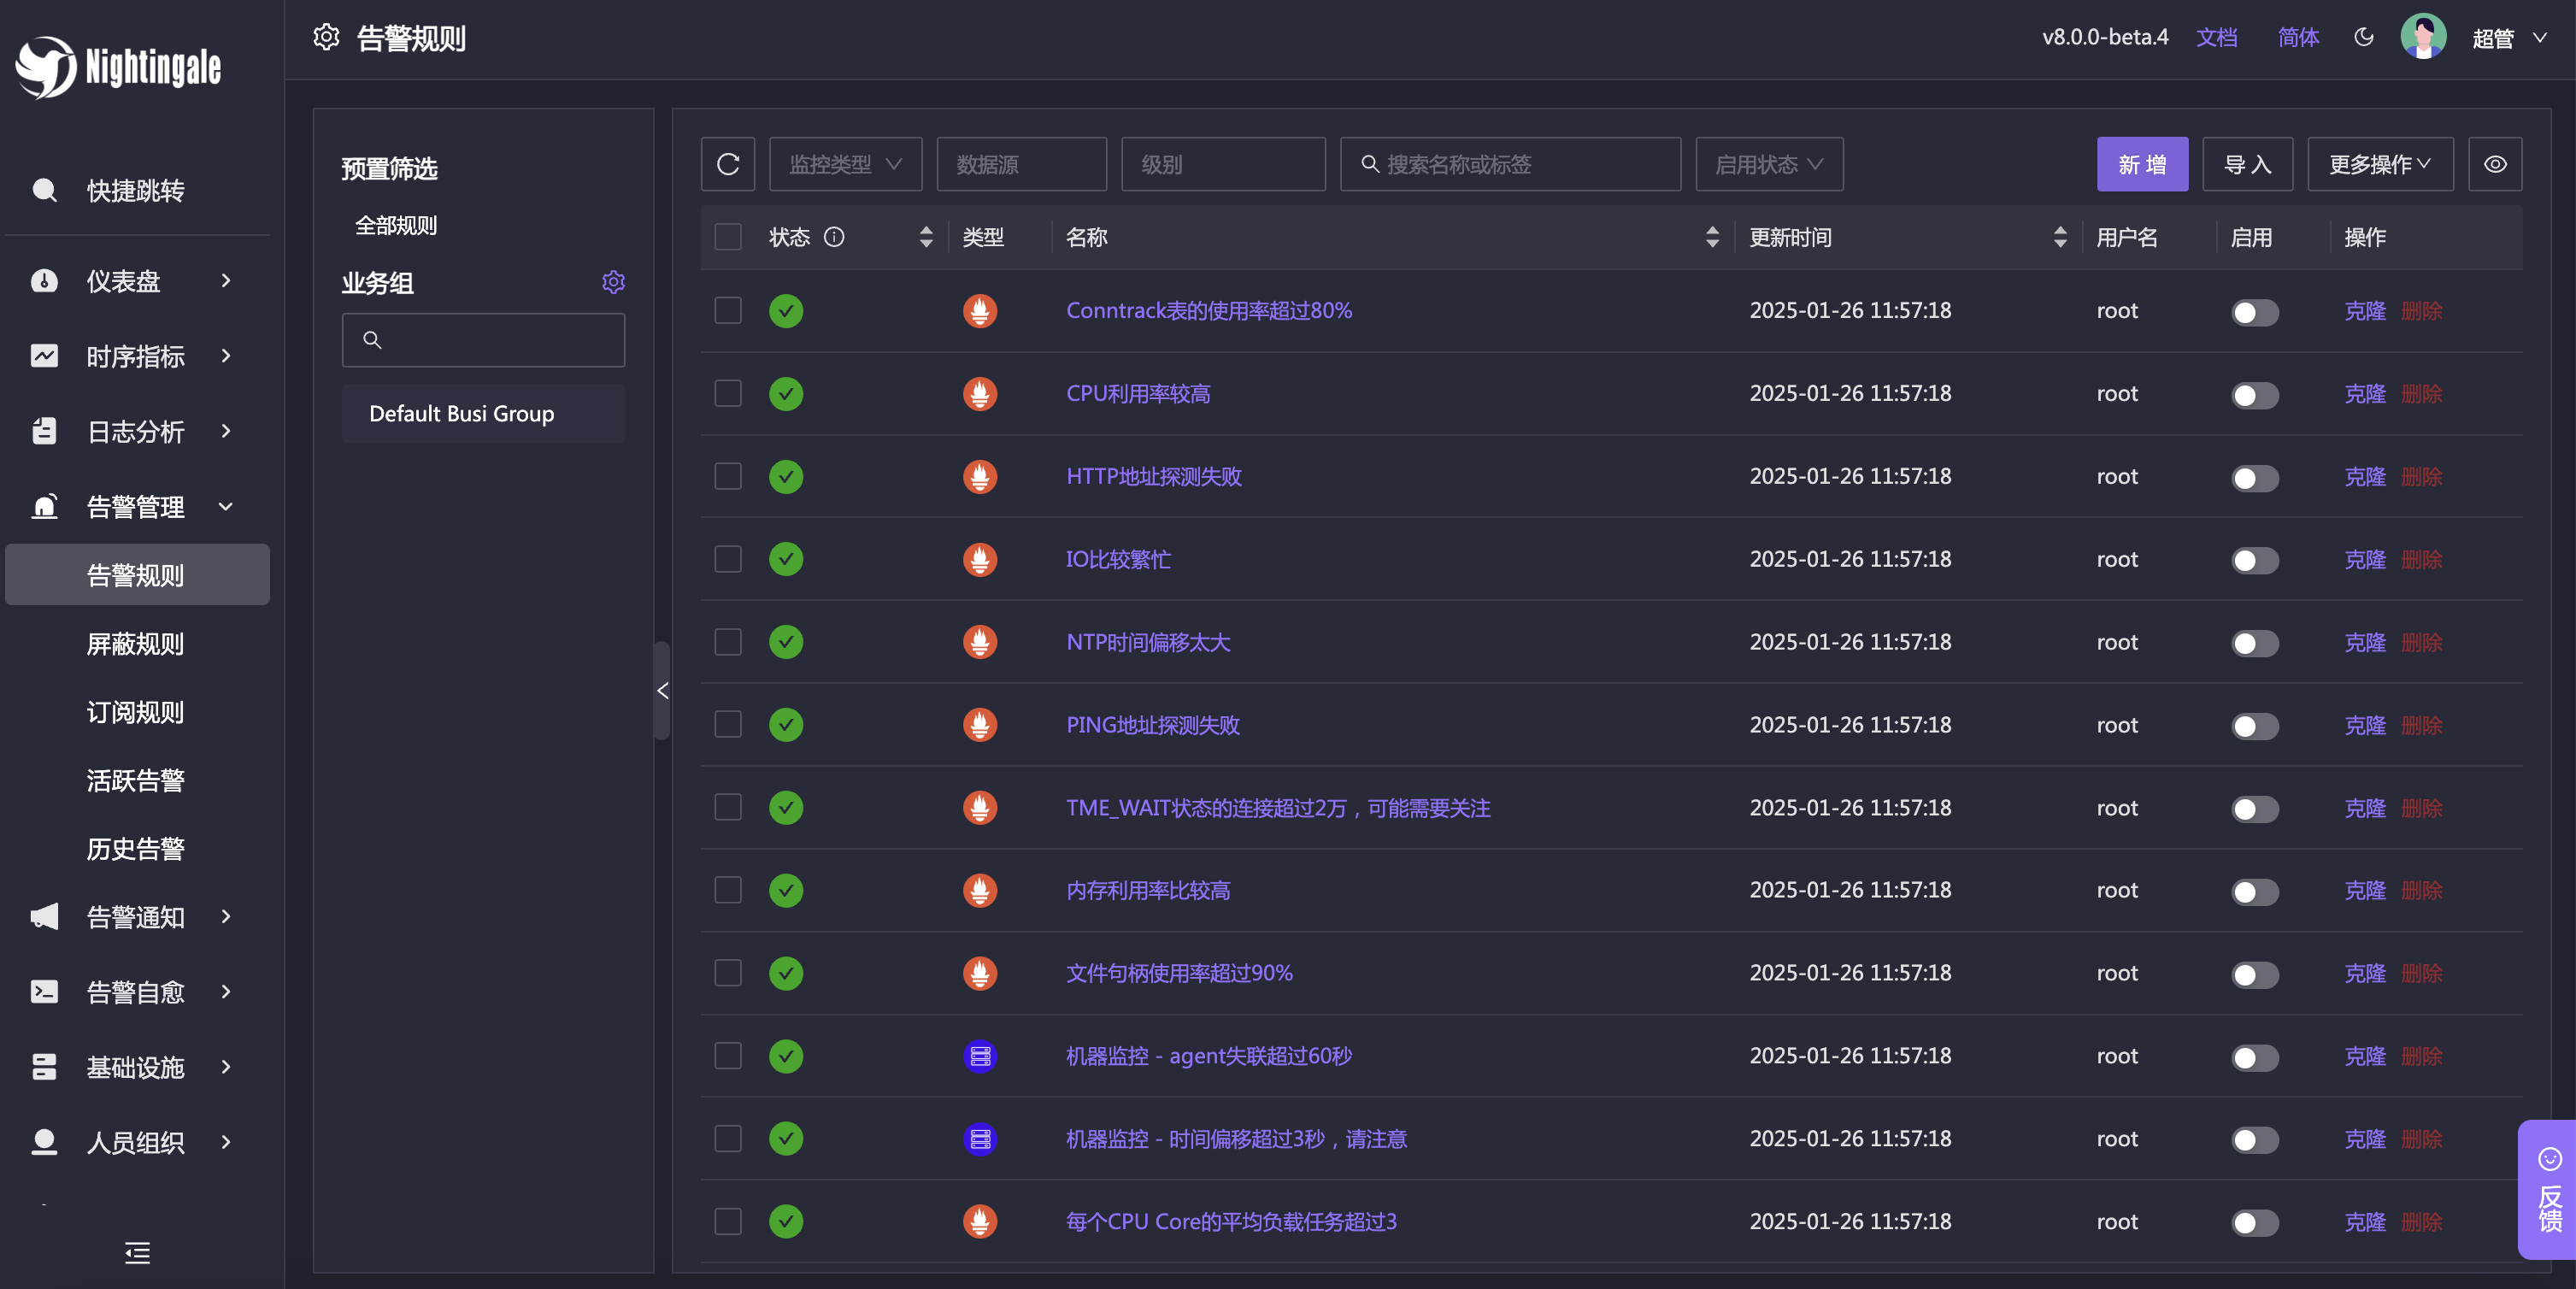Viewport: 2576px width, 1289px height.
Task: Click host type icon for agent失联超过60秒
Action: pyautogui.click(x=980, y=1056)
